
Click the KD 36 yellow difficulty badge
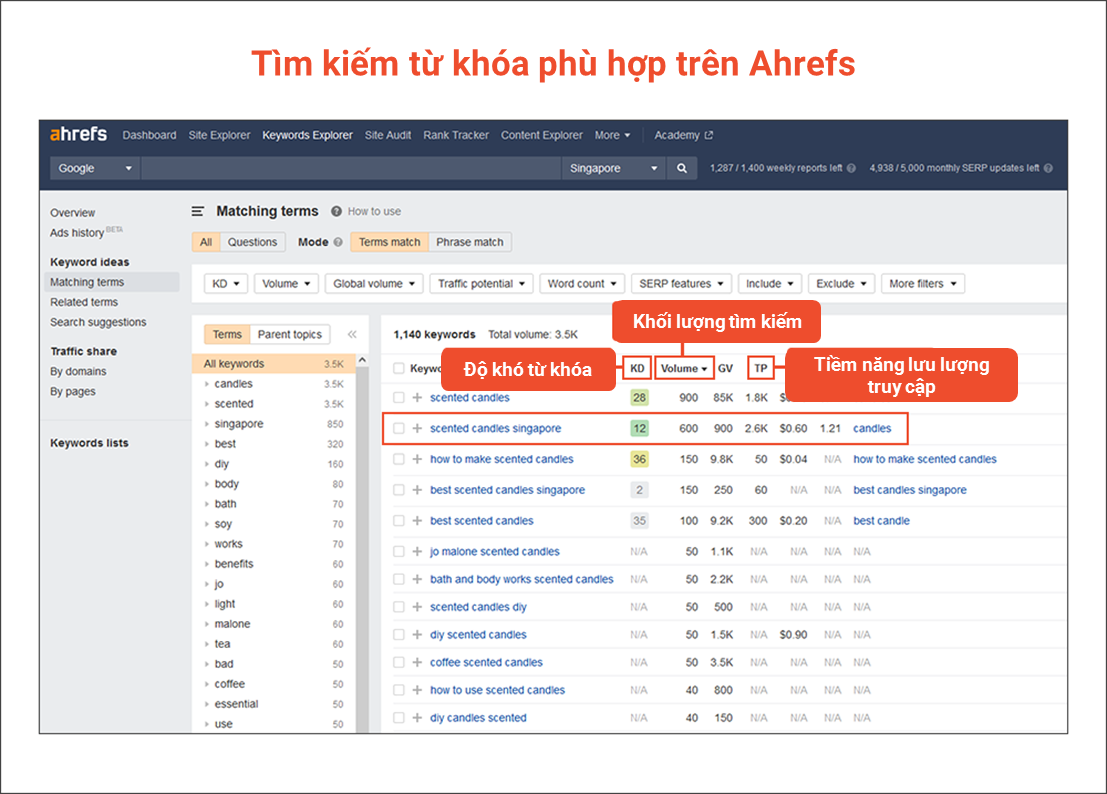[640, 459]
